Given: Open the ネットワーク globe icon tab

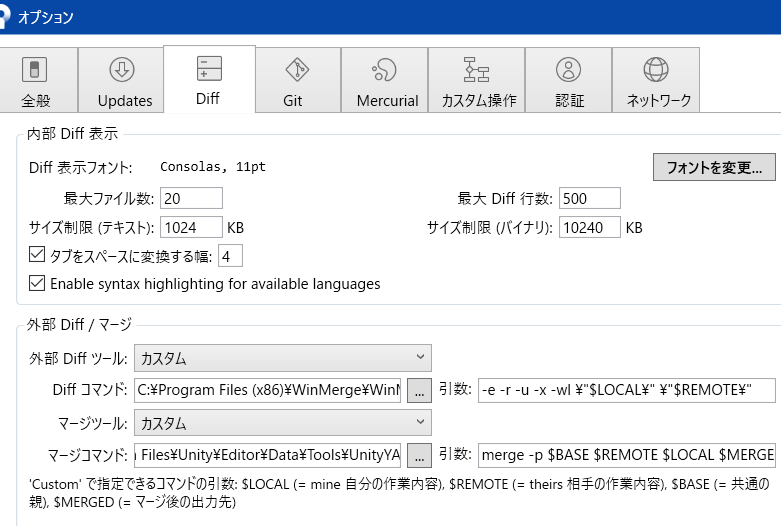Looking at the screenshot, I should 655,69.
